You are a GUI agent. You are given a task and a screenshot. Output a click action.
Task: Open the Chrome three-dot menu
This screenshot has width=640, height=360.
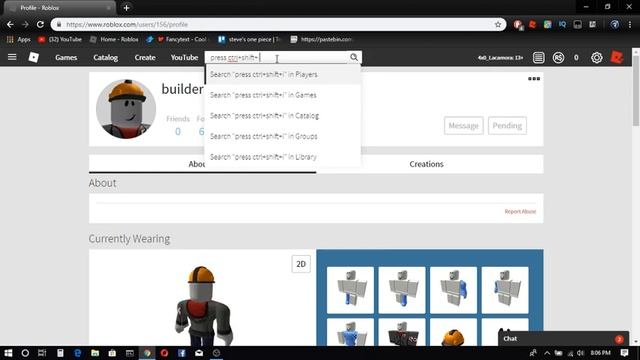630,24
